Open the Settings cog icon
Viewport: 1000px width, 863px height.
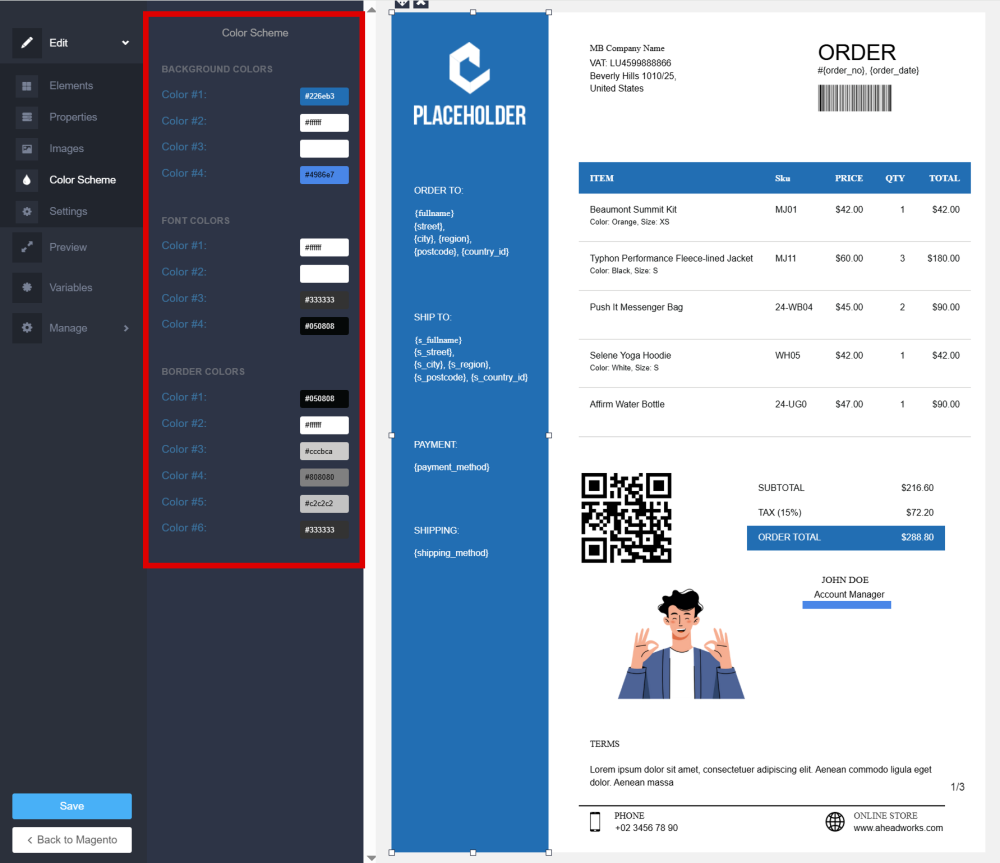pyautogui.click(x=27, y=211)
